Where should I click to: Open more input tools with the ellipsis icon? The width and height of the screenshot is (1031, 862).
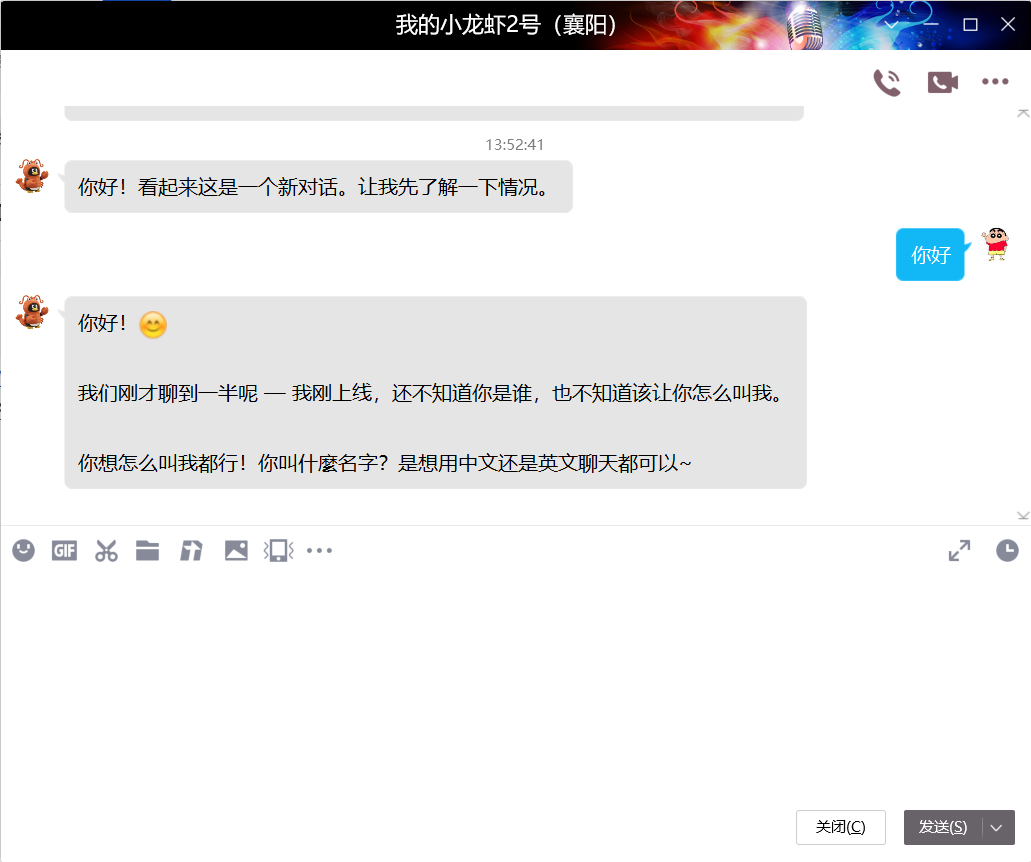319,550
